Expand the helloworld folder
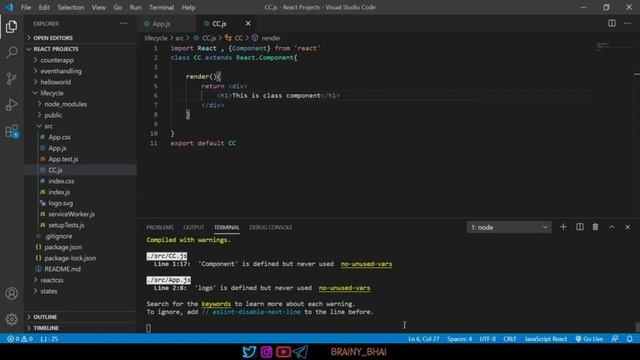 (x=56, y=82)
